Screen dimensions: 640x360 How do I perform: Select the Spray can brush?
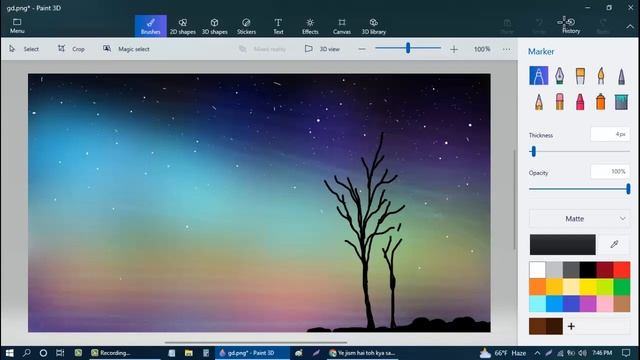600,102
